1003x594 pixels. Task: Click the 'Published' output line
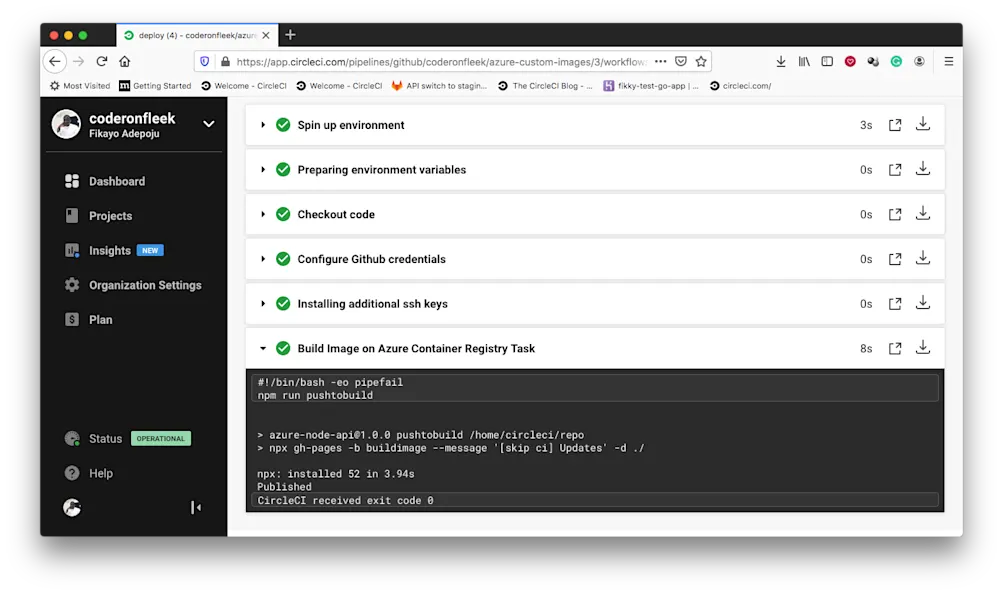tap(284, 487)
